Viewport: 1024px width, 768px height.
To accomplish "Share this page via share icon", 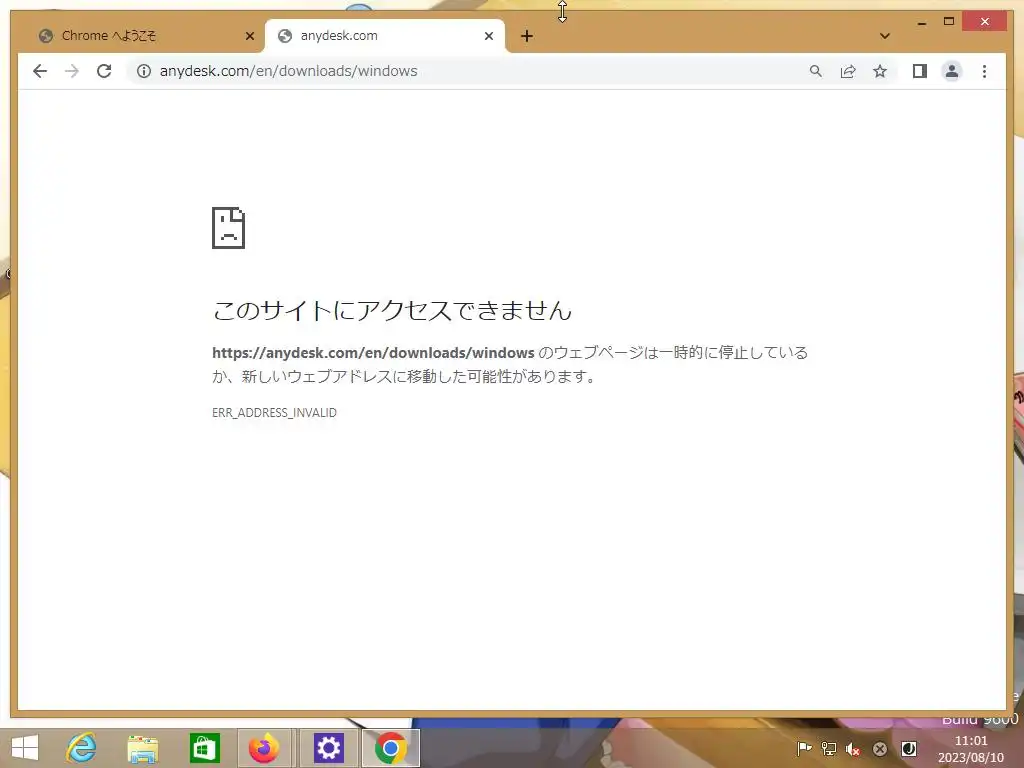I will pyautogui.click(x=848, y=71).
